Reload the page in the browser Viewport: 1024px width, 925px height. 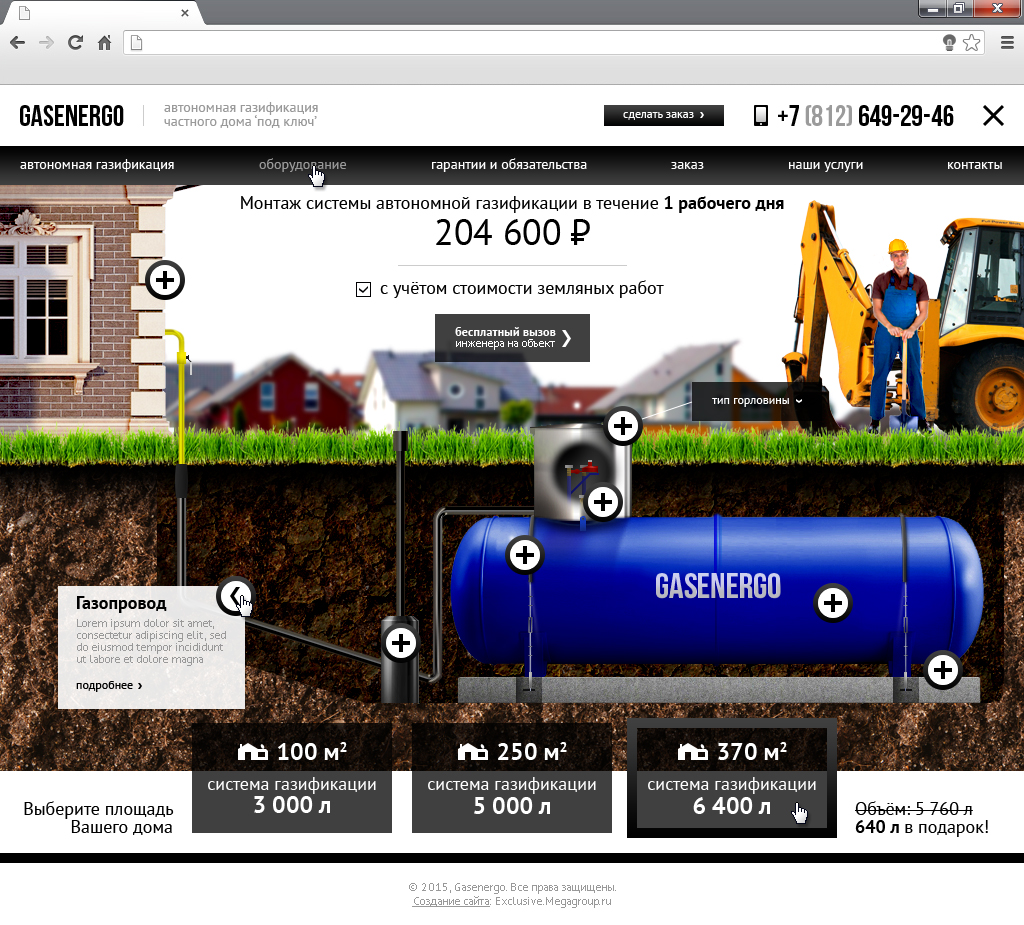[75, 43]
